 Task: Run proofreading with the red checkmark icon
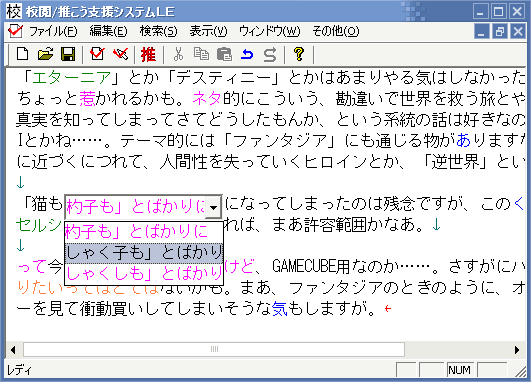(x=98, y=54)
